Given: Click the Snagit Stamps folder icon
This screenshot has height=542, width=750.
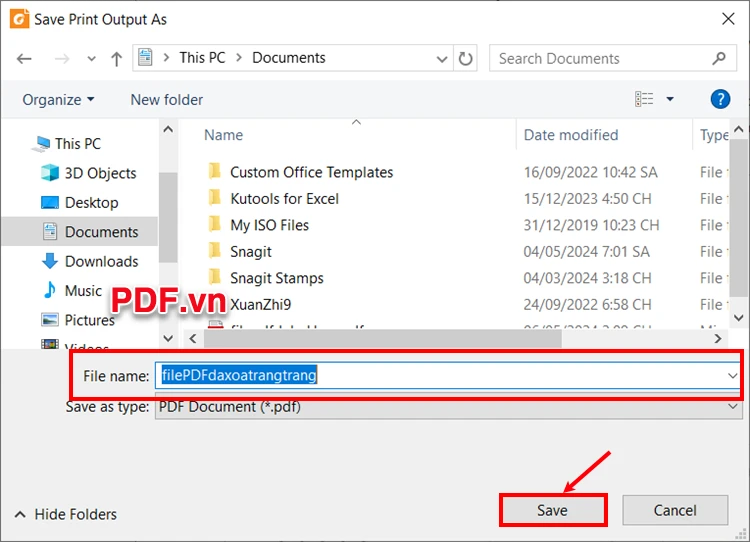Looking at the screenshot, I should coord(215,277).
